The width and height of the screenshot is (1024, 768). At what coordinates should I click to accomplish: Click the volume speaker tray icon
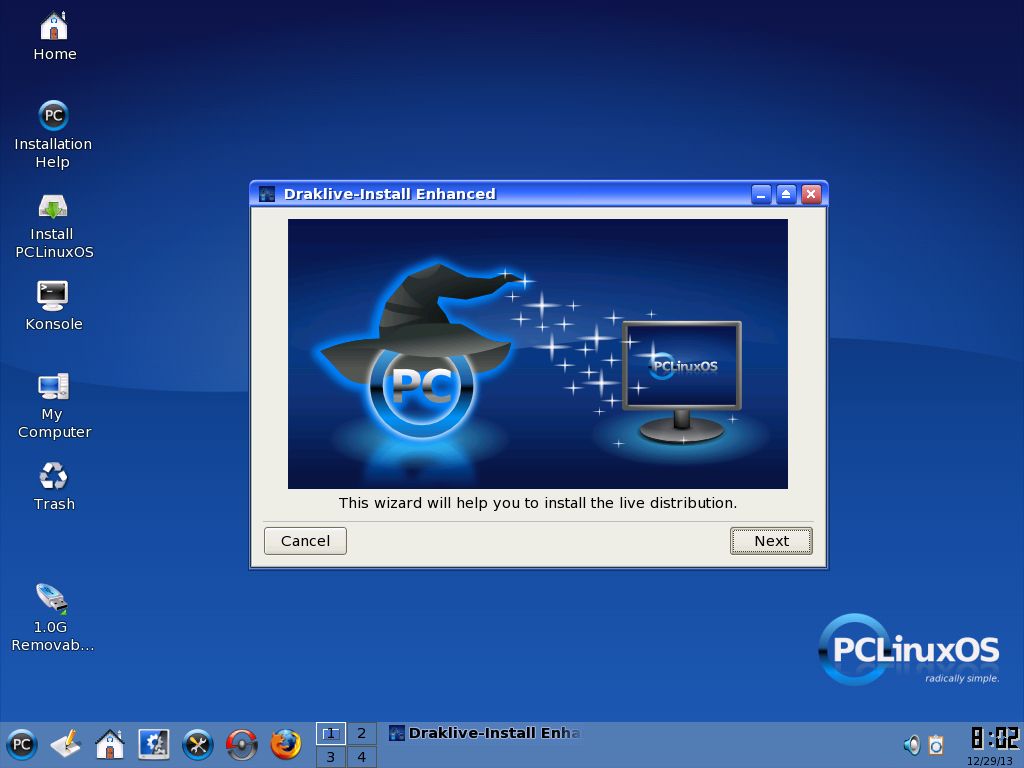point(912,744)
